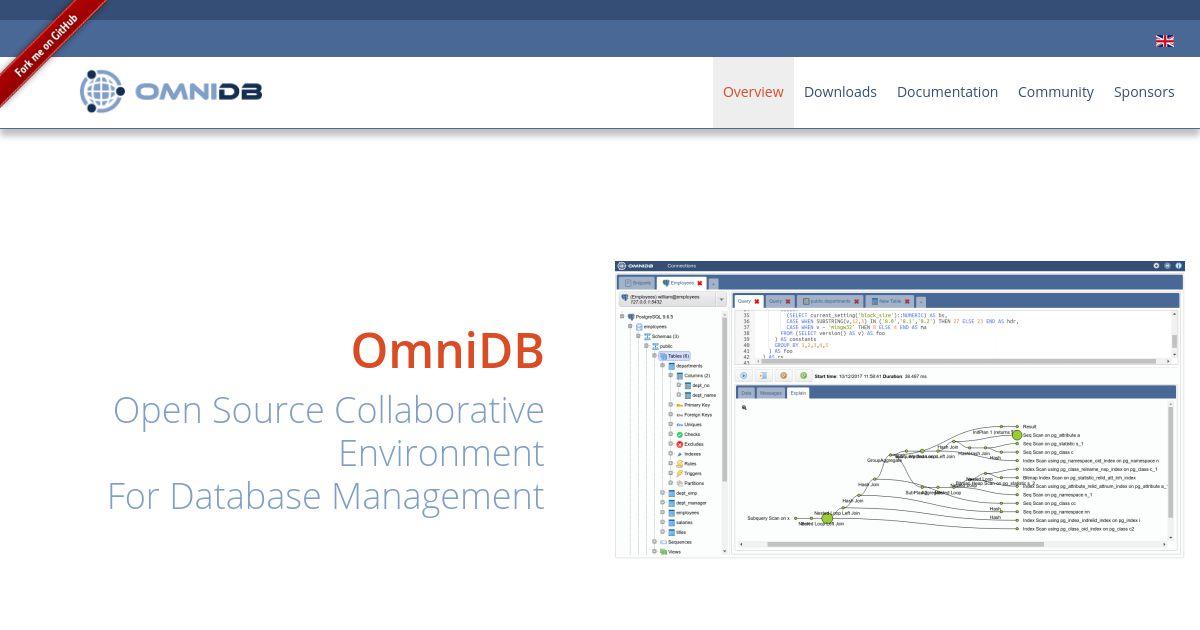Screen dimensions: 1200x630
Task: Click the OmniDB logo in header
Action: 171,91
